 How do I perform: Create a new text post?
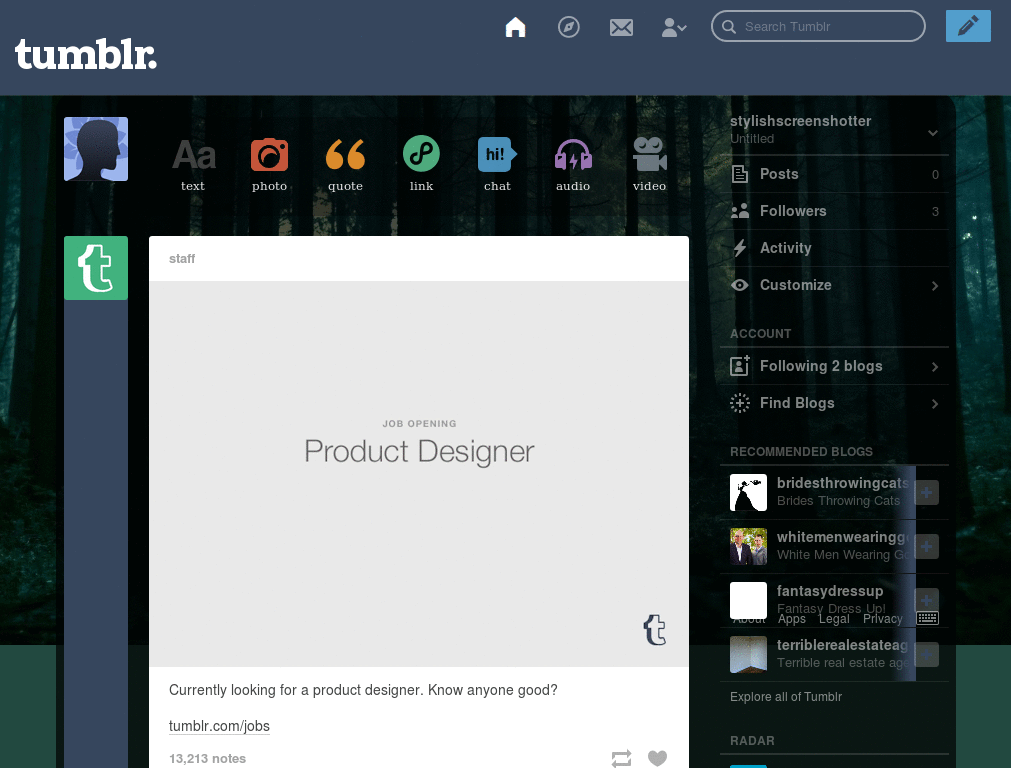coord(193,165)
